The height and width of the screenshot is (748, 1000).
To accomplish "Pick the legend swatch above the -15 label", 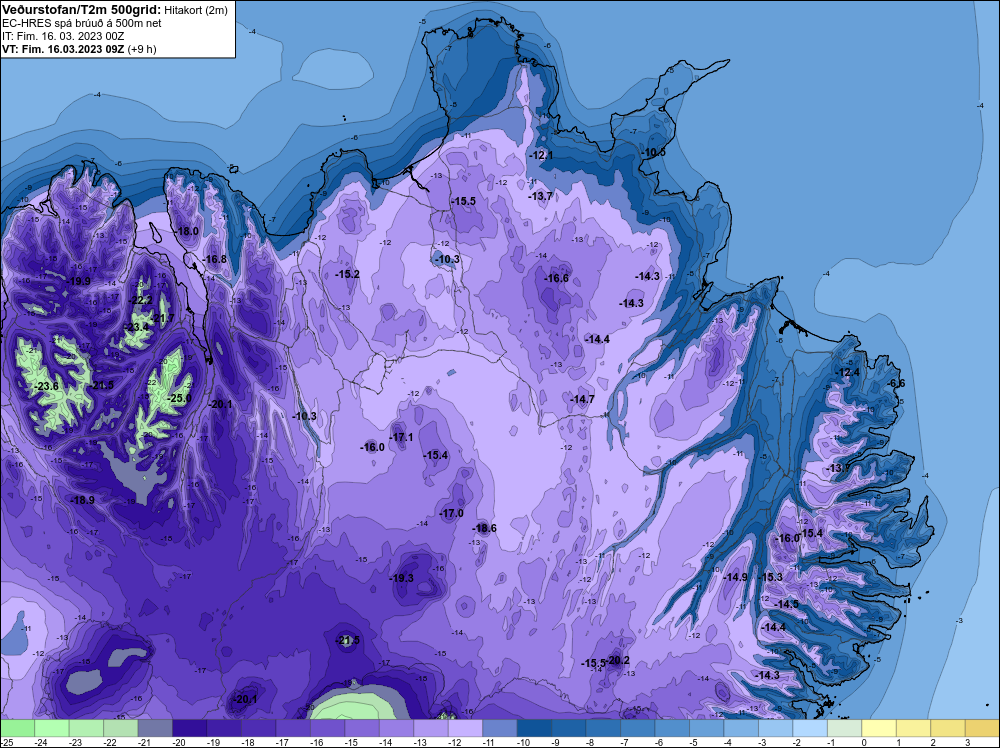I will 362,728.
